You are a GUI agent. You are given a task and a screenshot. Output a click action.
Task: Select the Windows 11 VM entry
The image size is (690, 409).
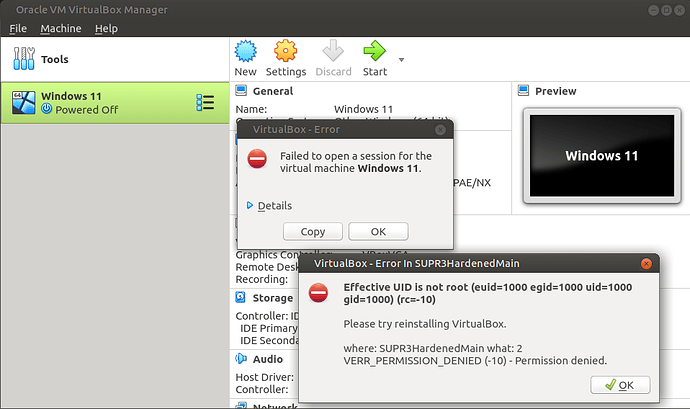(x=115, y=103)
